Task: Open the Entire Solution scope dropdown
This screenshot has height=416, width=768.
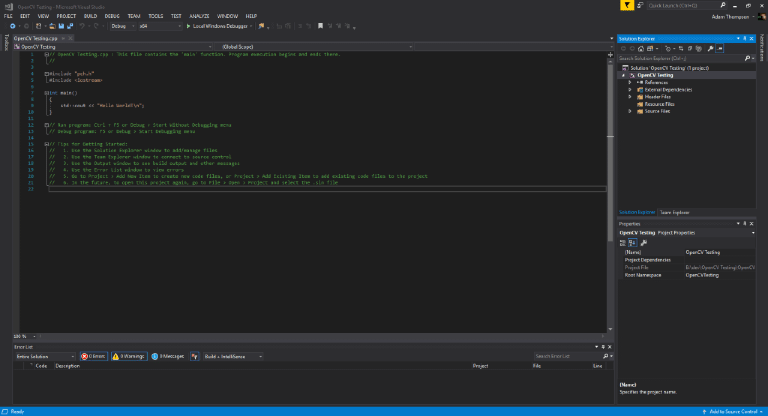Action: [45, 356]
